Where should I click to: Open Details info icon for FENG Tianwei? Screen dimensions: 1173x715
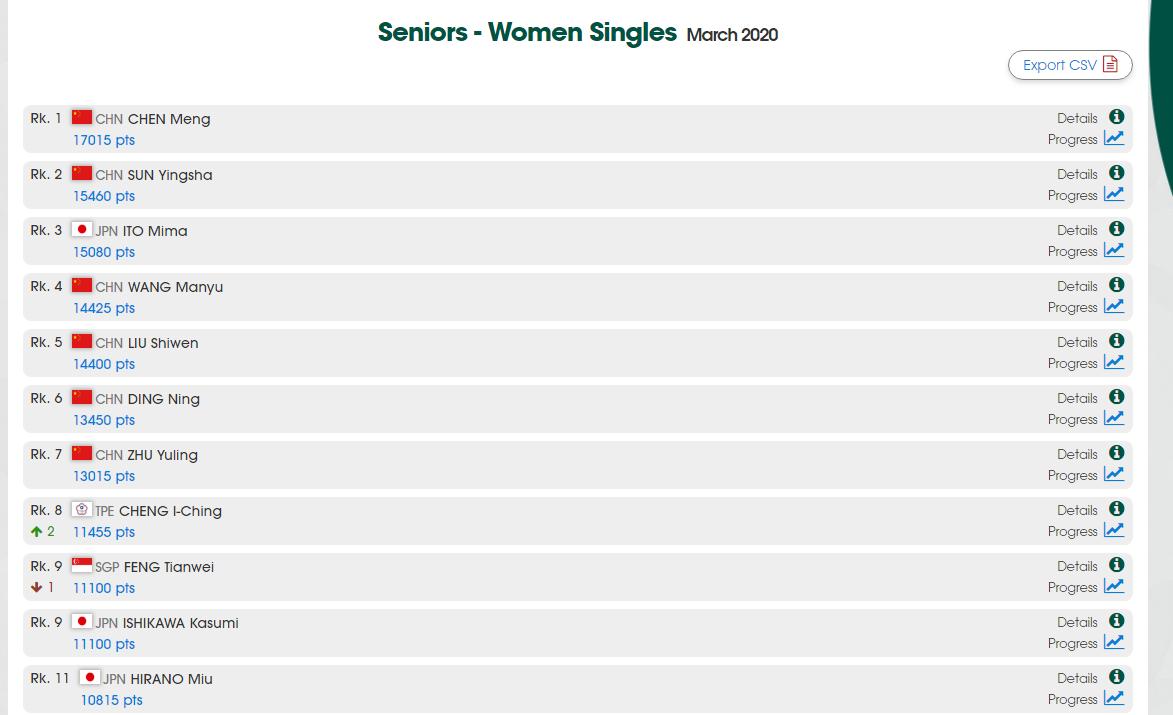[1116, 565]
